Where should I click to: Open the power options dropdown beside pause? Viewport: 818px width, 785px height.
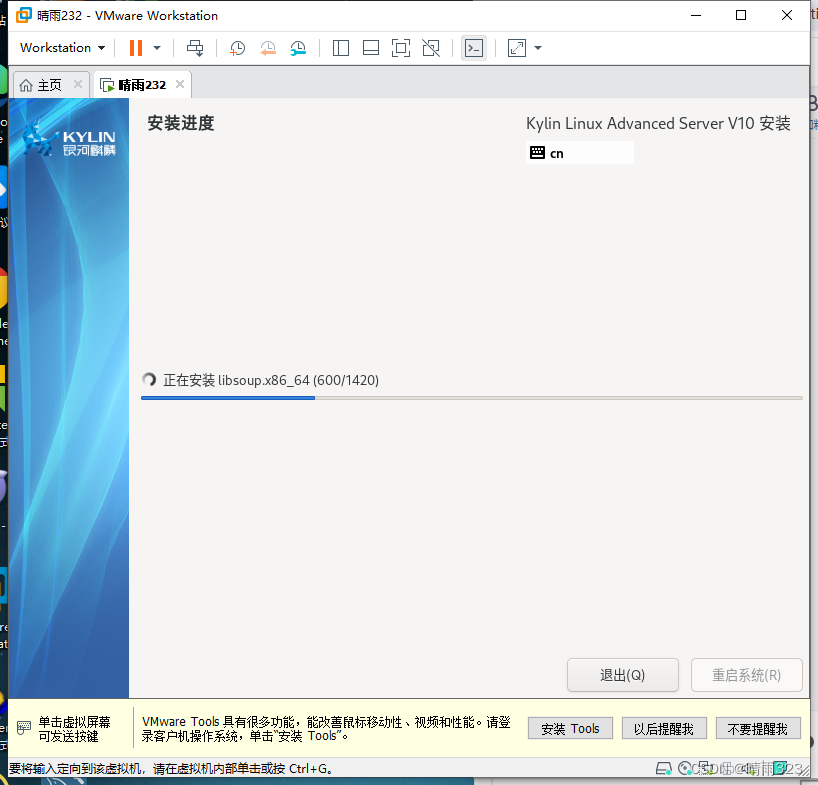pyautogui.click(x=157, y=48)
